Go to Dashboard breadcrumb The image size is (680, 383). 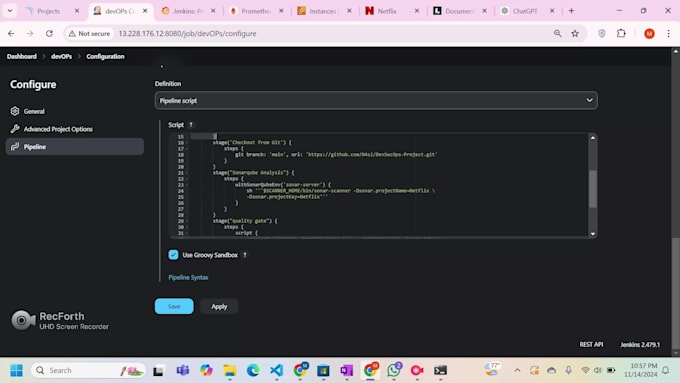pos(22,56)
